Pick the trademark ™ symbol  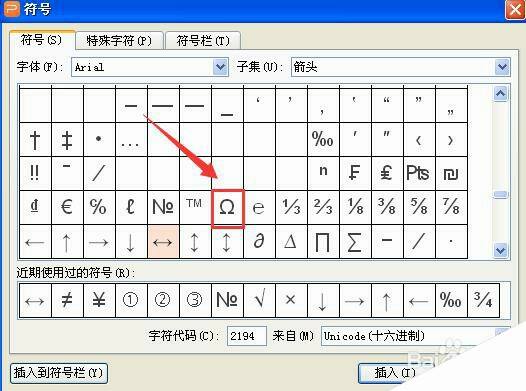point(195,208)
